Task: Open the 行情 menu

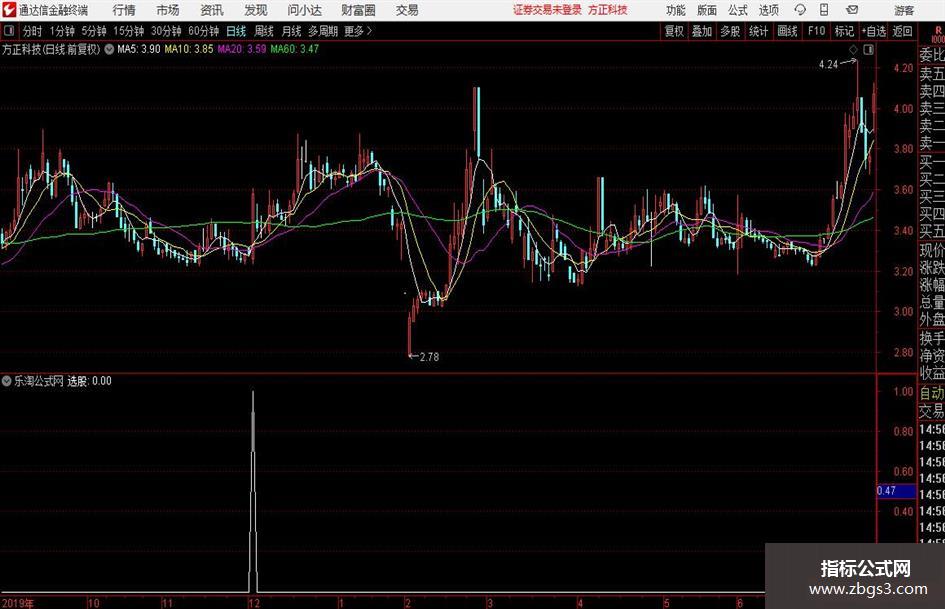Action: point(124,10)
